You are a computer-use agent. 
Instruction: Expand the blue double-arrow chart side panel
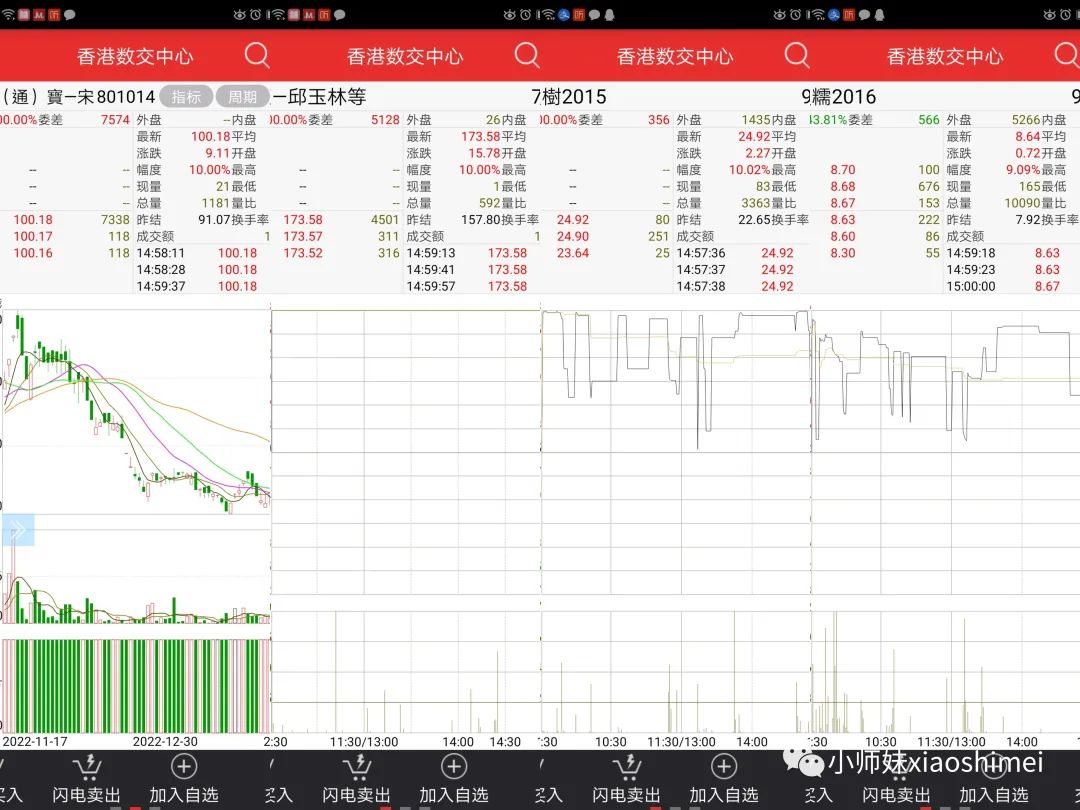pos(18,530)
